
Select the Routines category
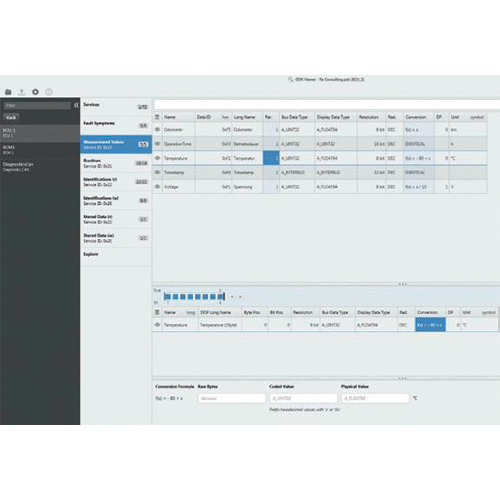pyautogui.click(x=116, y=163)
